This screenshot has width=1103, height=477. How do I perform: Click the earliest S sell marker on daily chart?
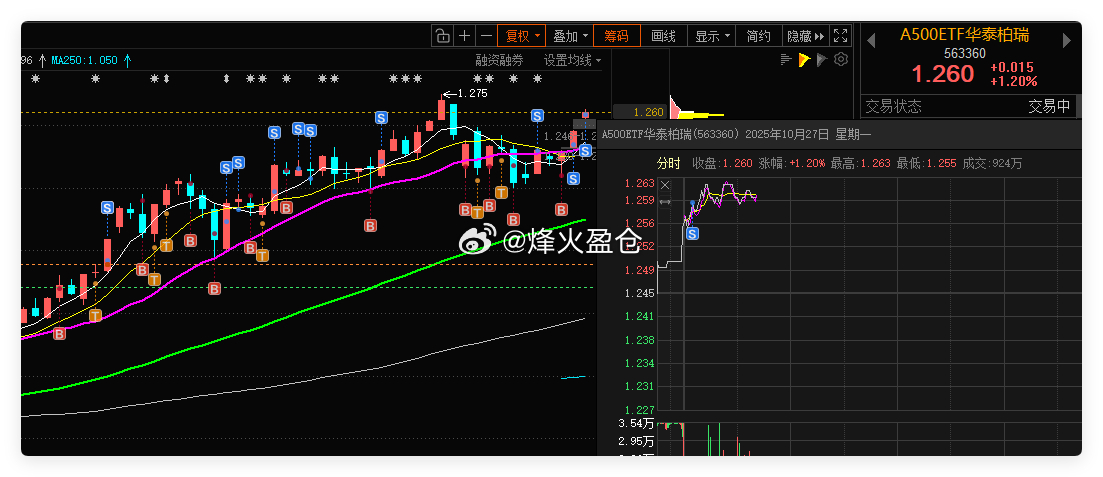[x=107, y=208]
